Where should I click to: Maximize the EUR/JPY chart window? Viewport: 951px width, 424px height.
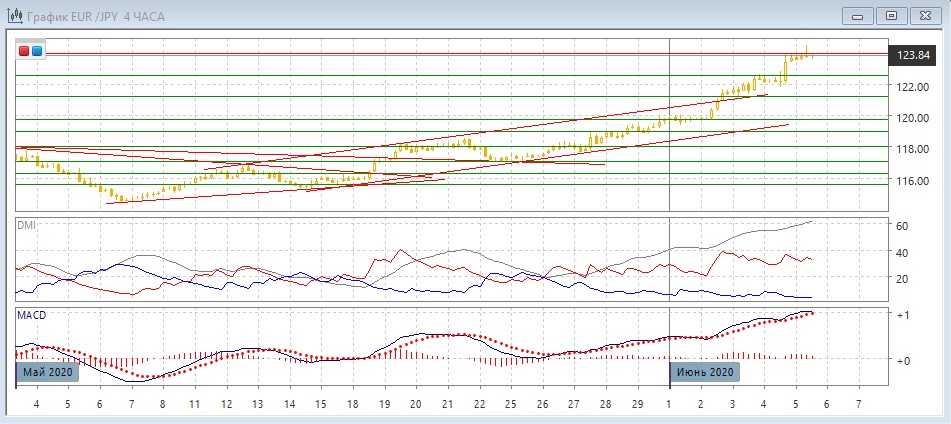pyautogui.click(x=892, y=15)
